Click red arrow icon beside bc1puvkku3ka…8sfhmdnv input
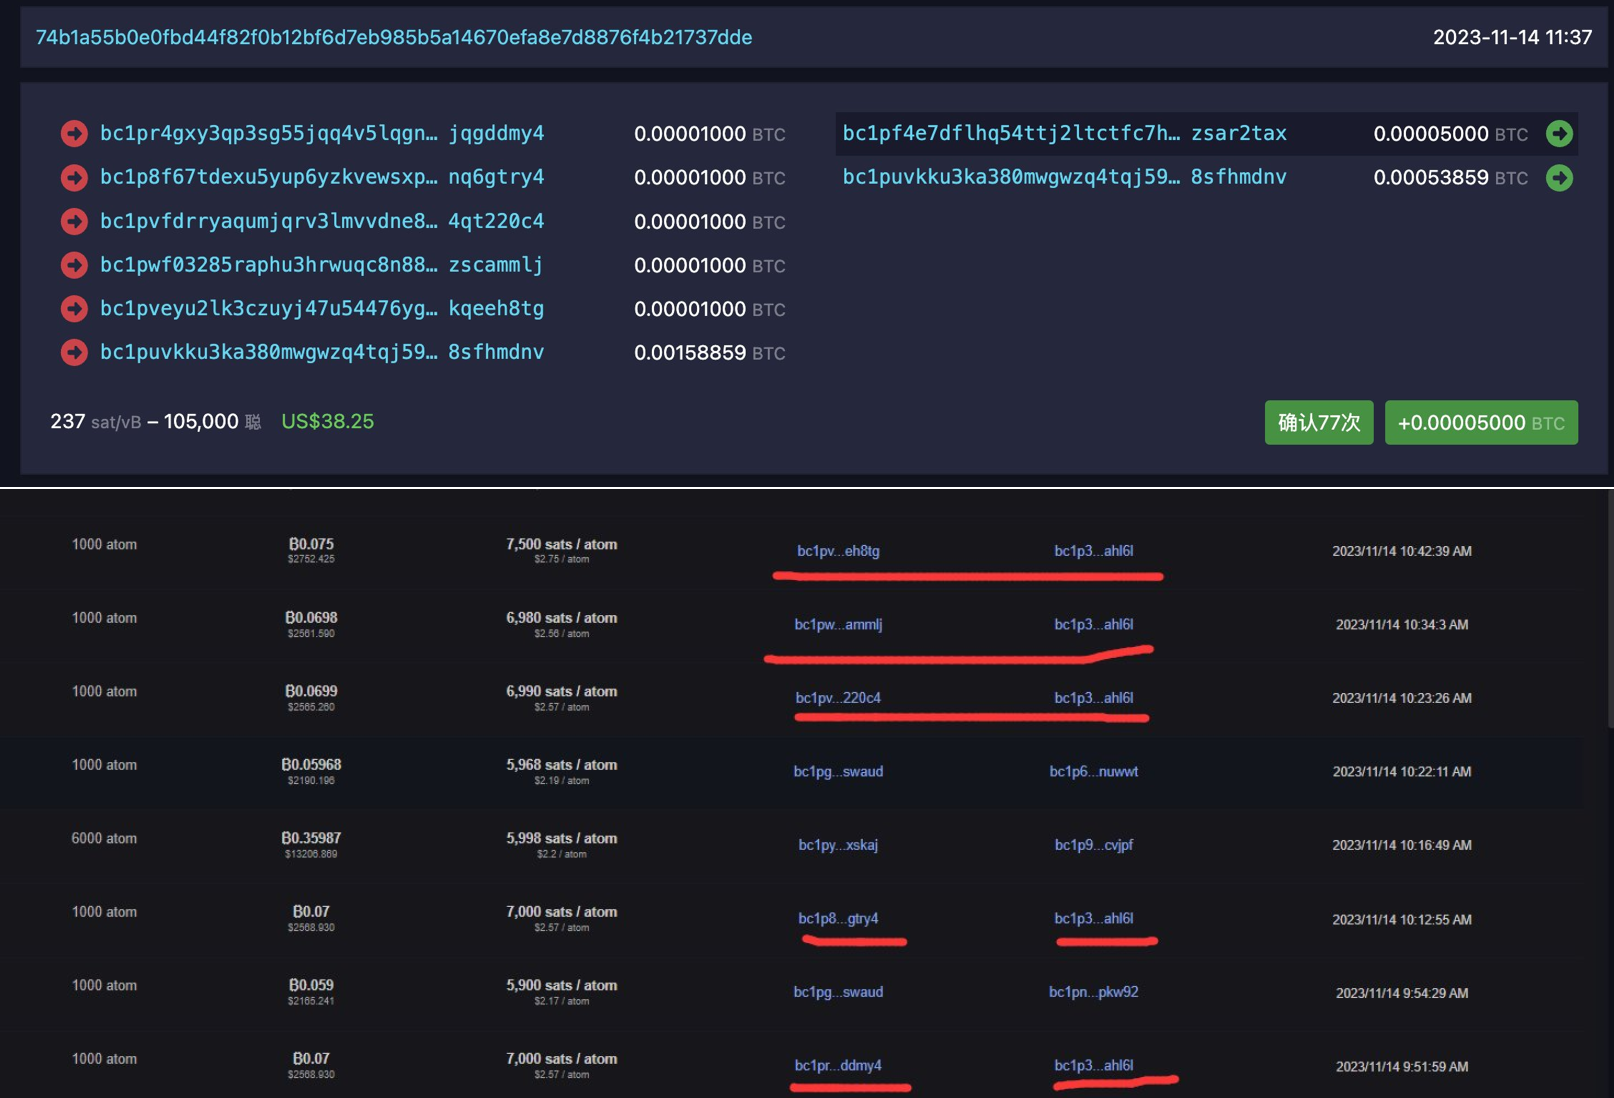This screenshot has height=1098, width=1614. 74,353
